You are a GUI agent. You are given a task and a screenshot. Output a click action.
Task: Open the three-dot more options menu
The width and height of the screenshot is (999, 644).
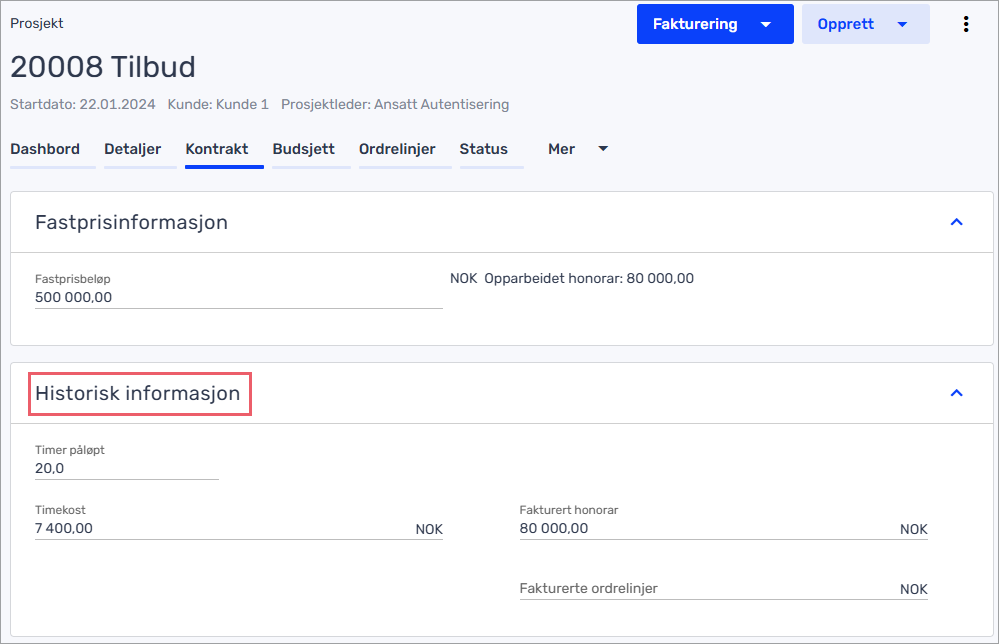[x=965, y=24]
